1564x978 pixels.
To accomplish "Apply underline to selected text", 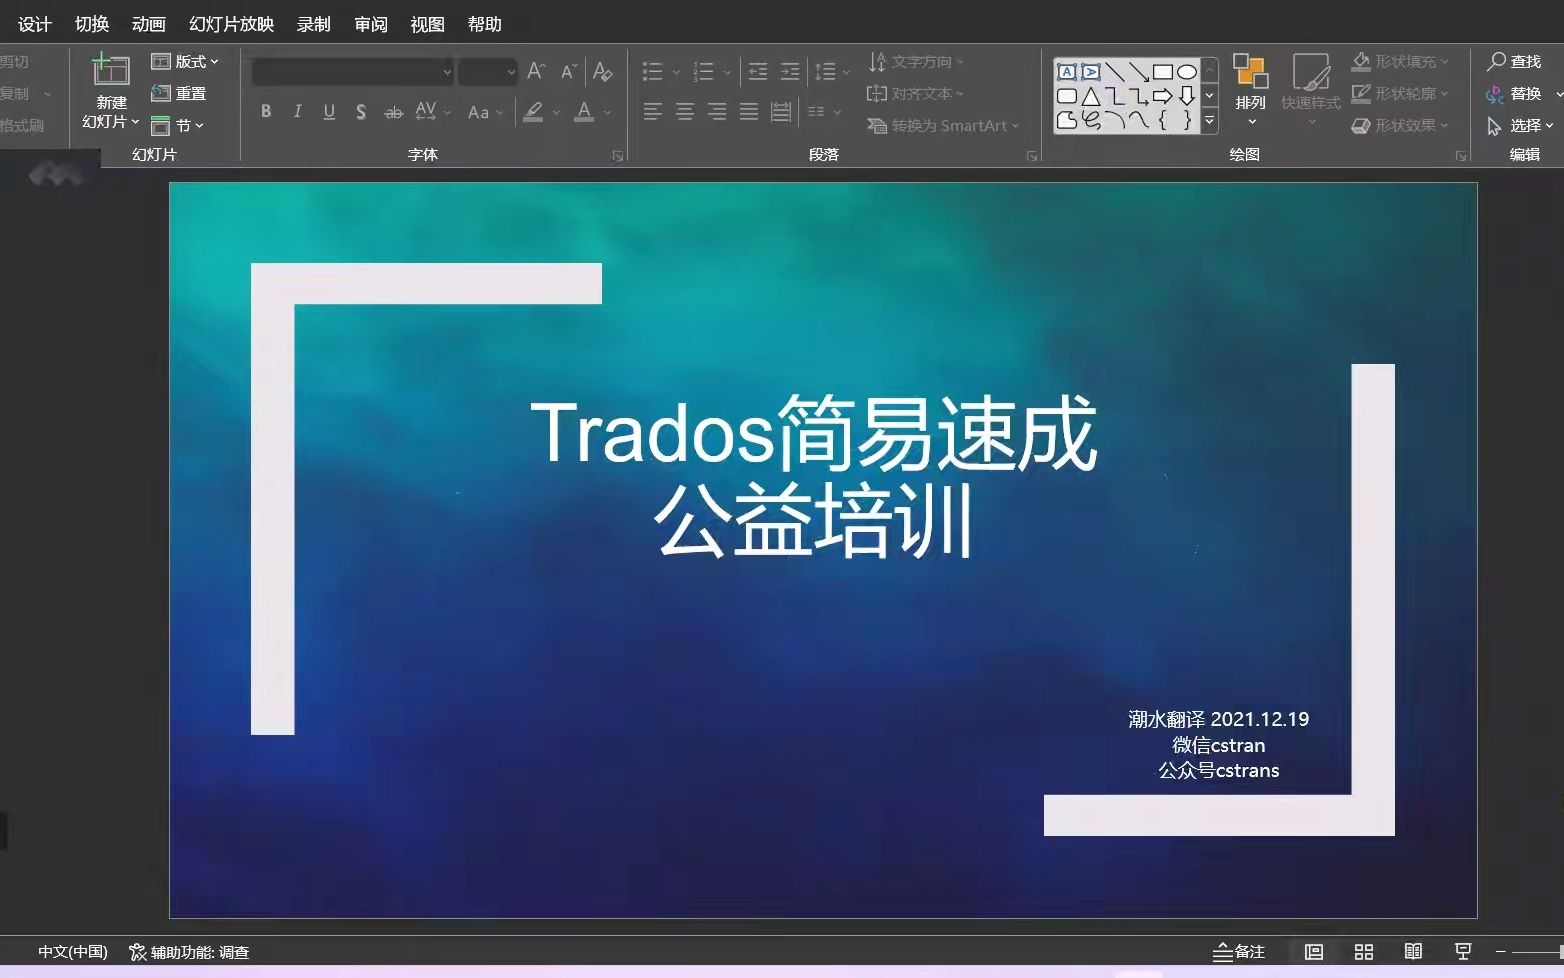I will pyautogui.click(x=329, y=111).
